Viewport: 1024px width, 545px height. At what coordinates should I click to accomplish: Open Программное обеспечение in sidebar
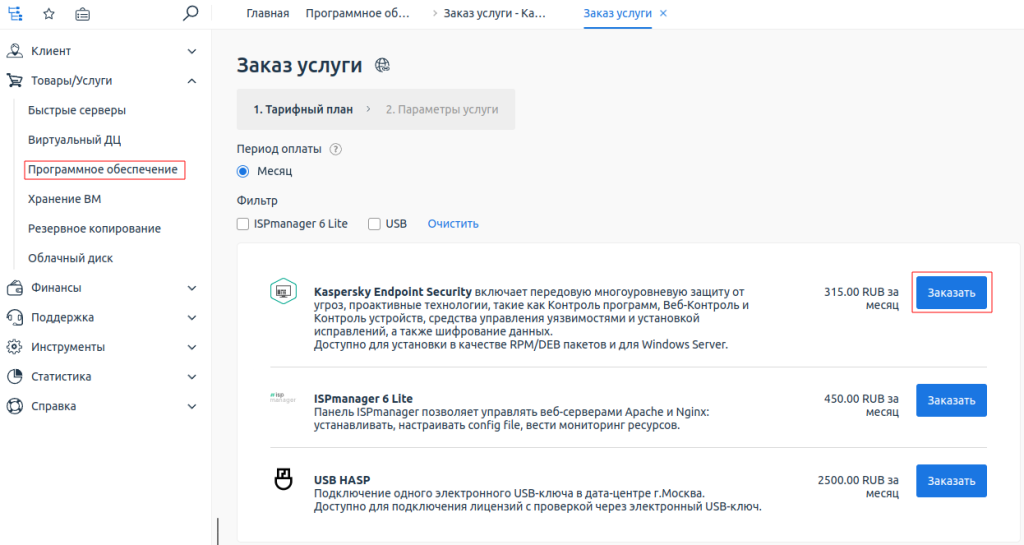[x=103, y=170]
